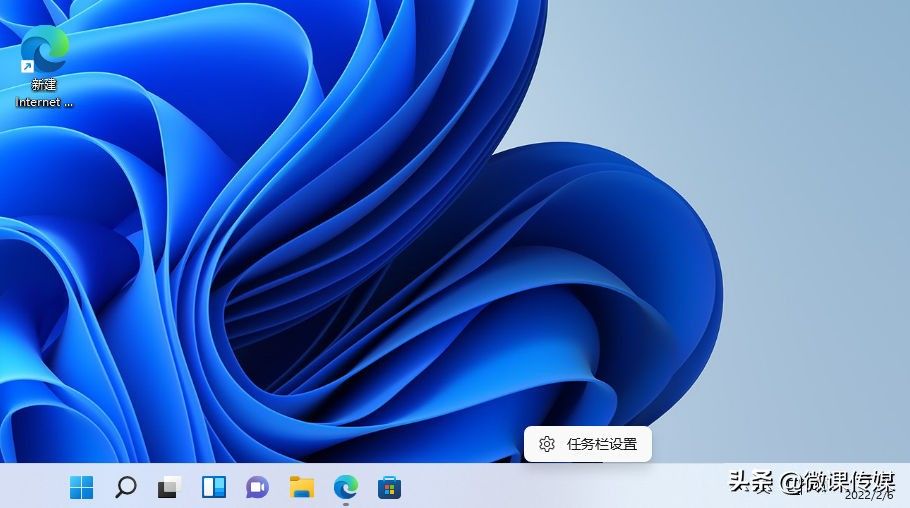The width and height of the screenshot is (910, 508).
Task: Open File Explorer from taskbar
Action: click(x=302, y=487)
